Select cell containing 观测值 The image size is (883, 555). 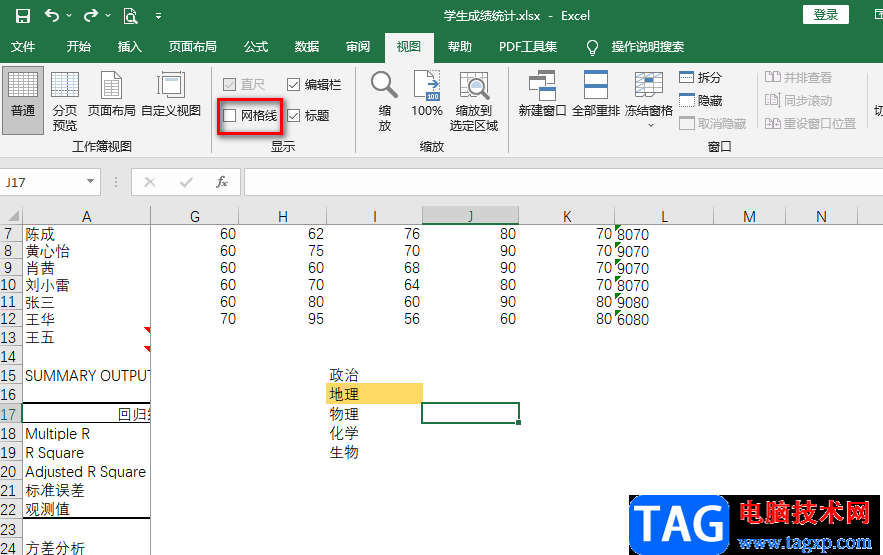pyautogui.click(x=86, y=509)
